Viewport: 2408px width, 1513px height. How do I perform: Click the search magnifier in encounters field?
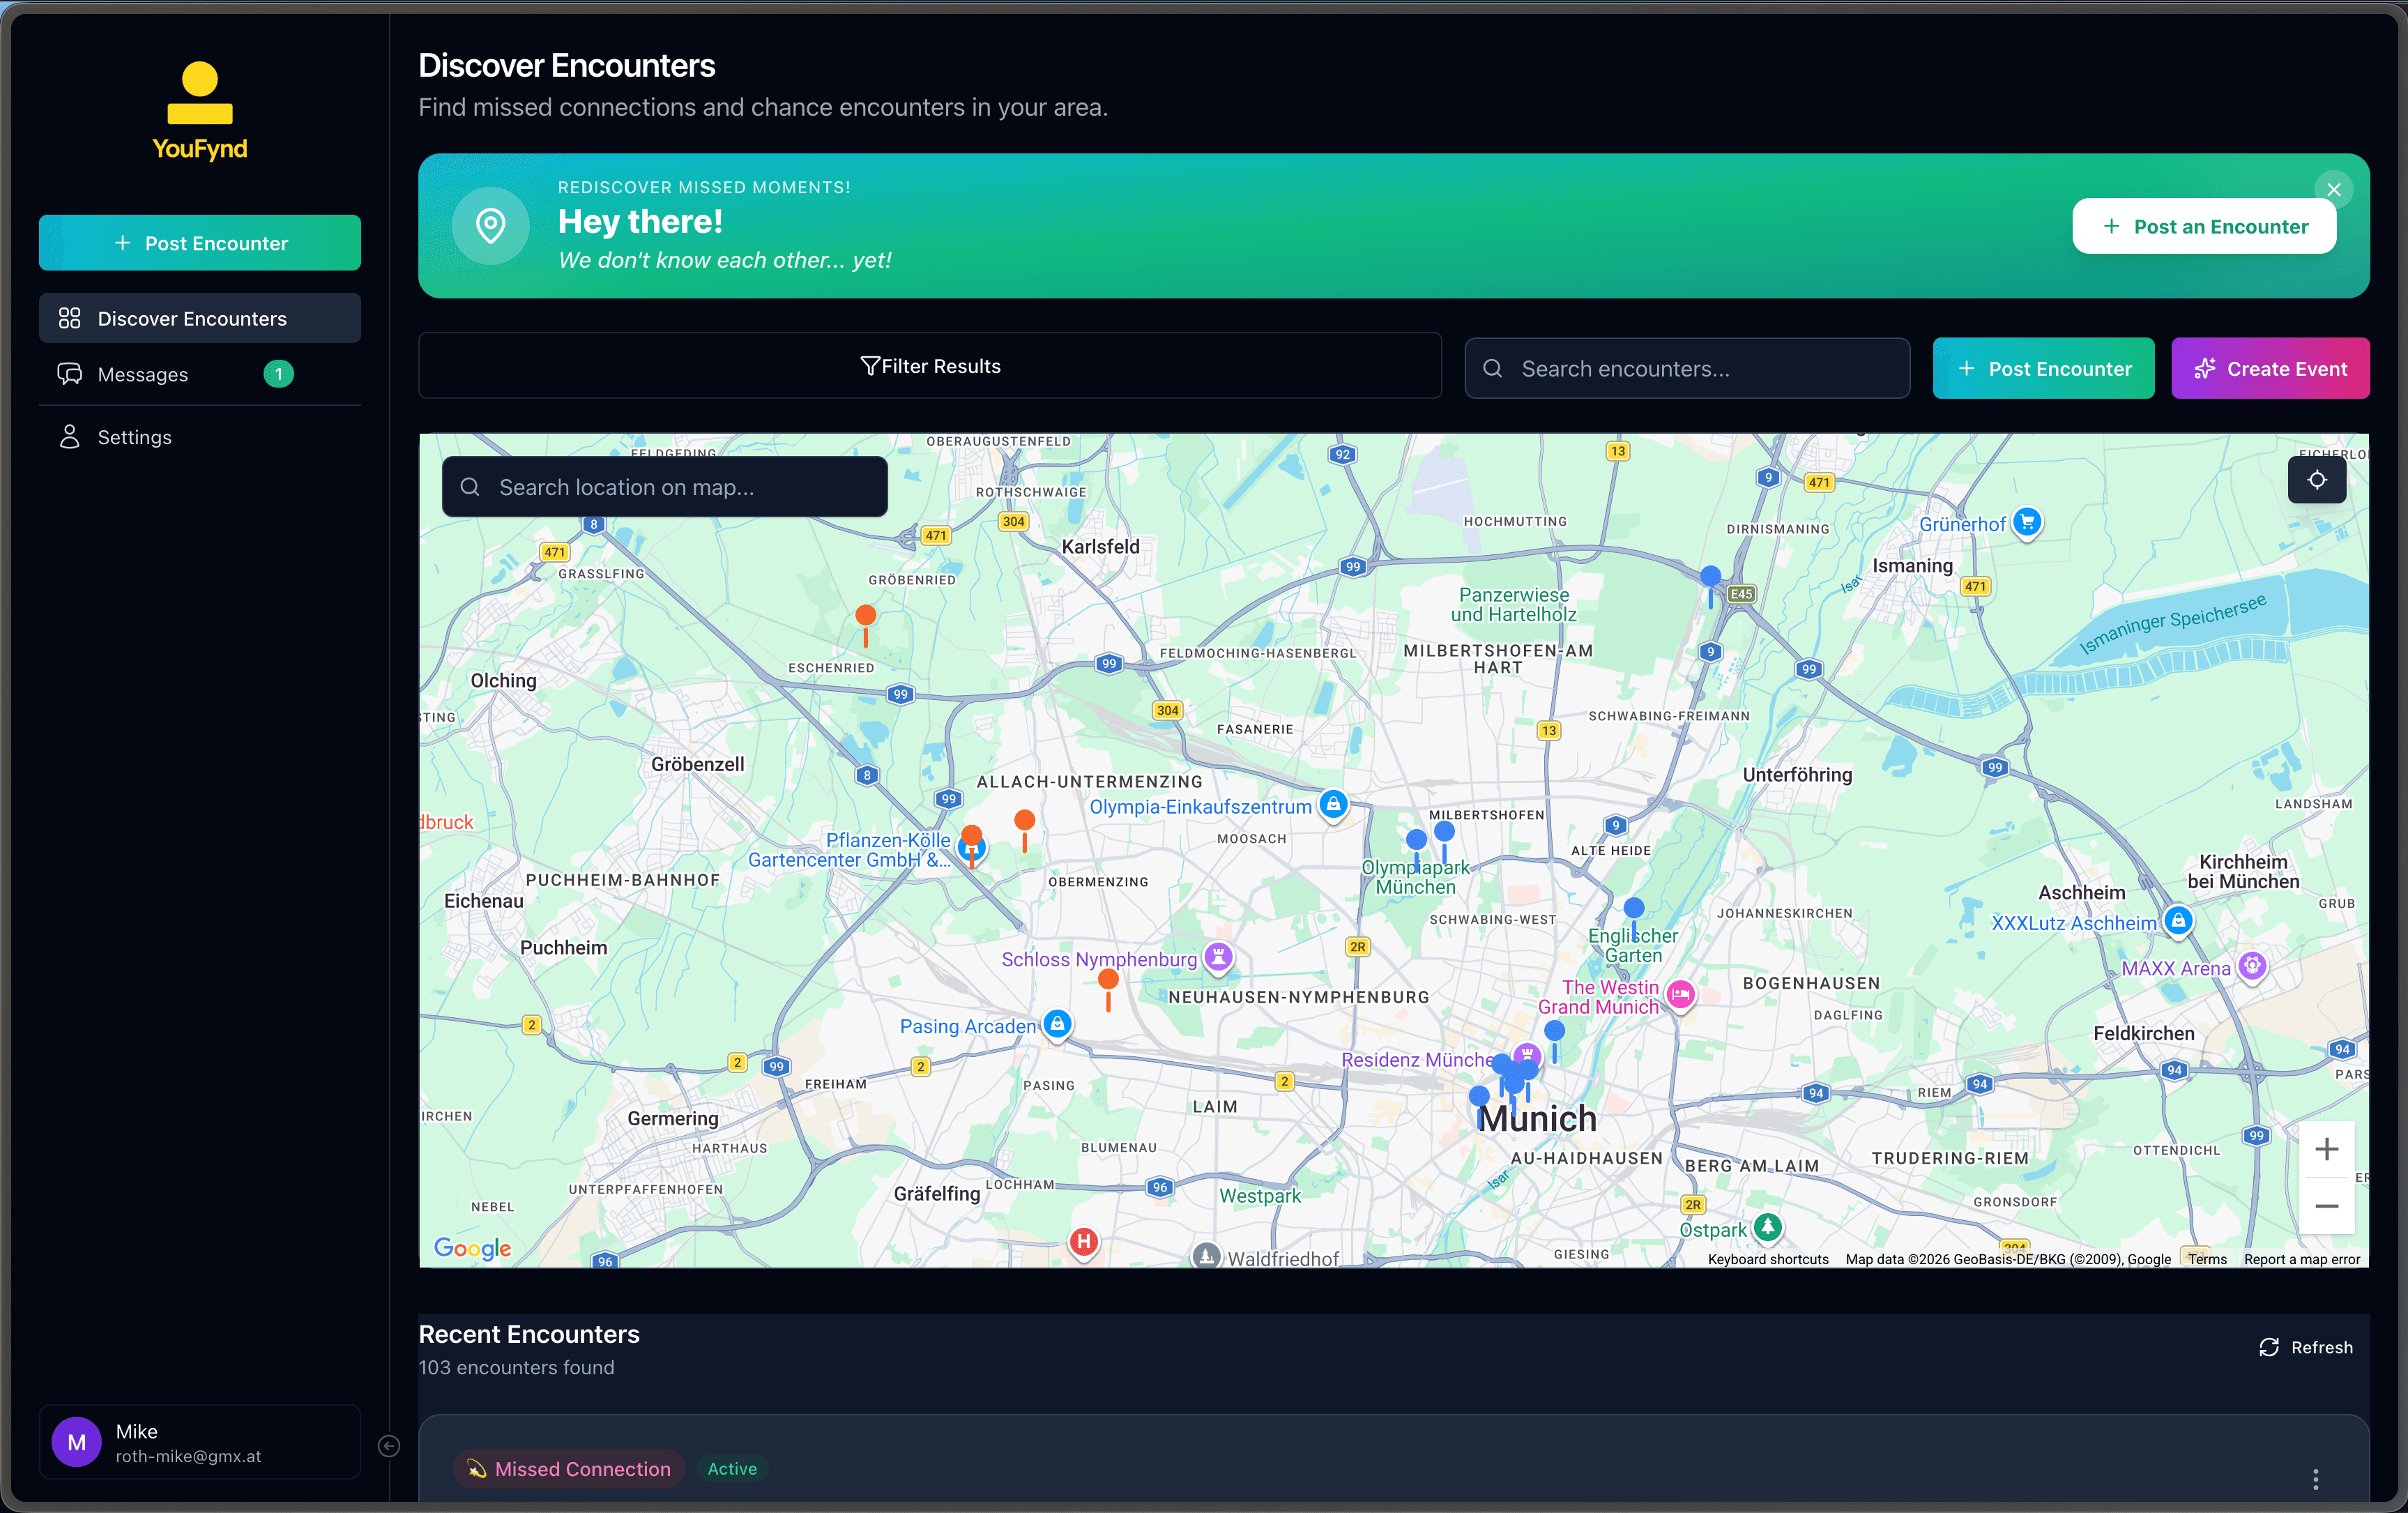1492,369
